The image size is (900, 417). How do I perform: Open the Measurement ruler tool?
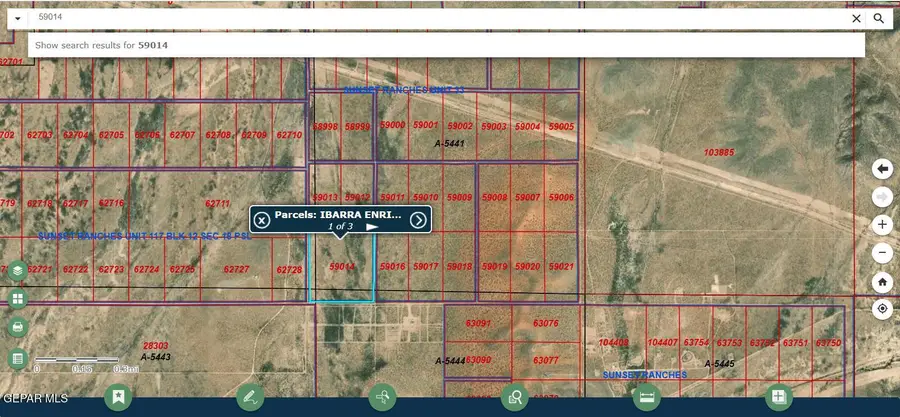[647, 397]
